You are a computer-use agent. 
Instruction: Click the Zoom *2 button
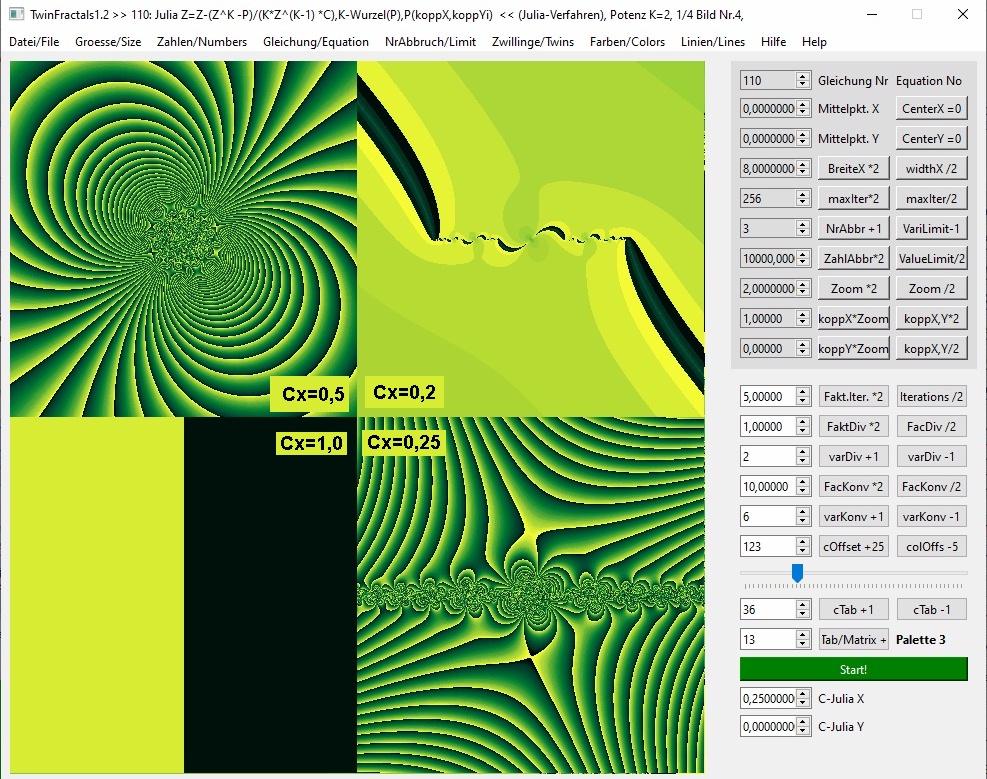(x=854, y=289)
